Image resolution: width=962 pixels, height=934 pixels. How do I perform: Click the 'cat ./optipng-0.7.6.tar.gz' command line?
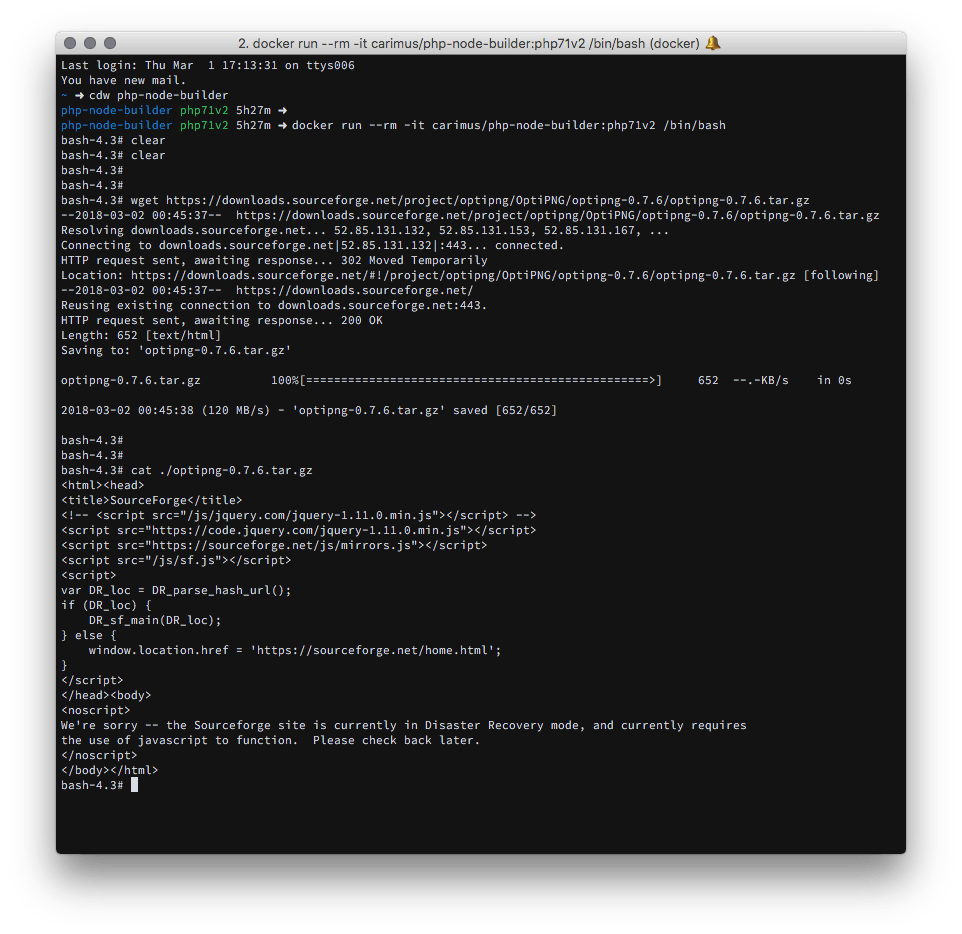(x=187, y=470)
